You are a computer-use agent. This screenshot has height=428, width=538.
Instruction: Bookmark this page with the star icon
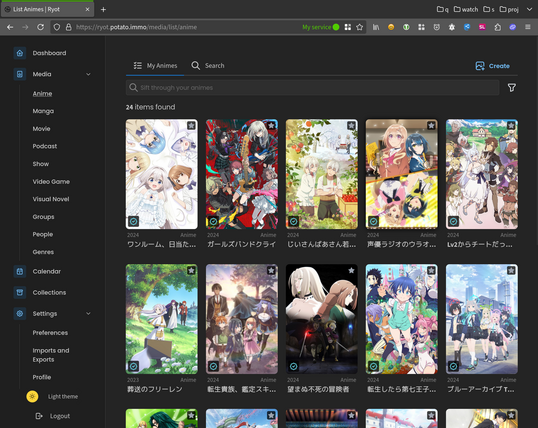(359, 27)
